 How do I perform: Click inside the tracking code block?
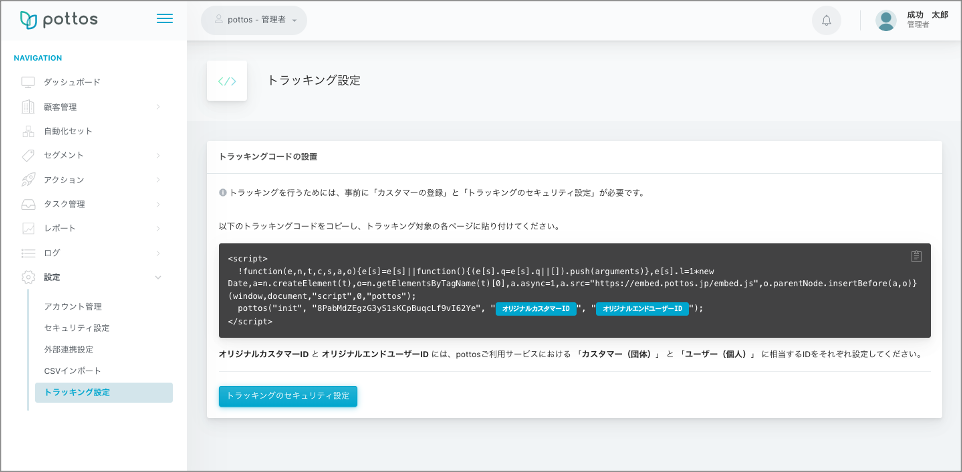coord(574,290)
